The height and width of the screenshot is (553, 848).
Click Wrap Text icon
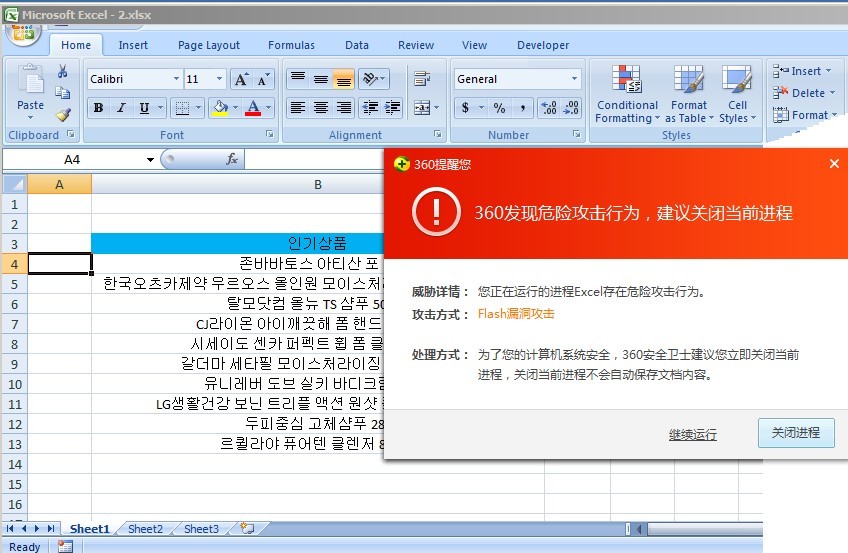(x=422, y=79)
